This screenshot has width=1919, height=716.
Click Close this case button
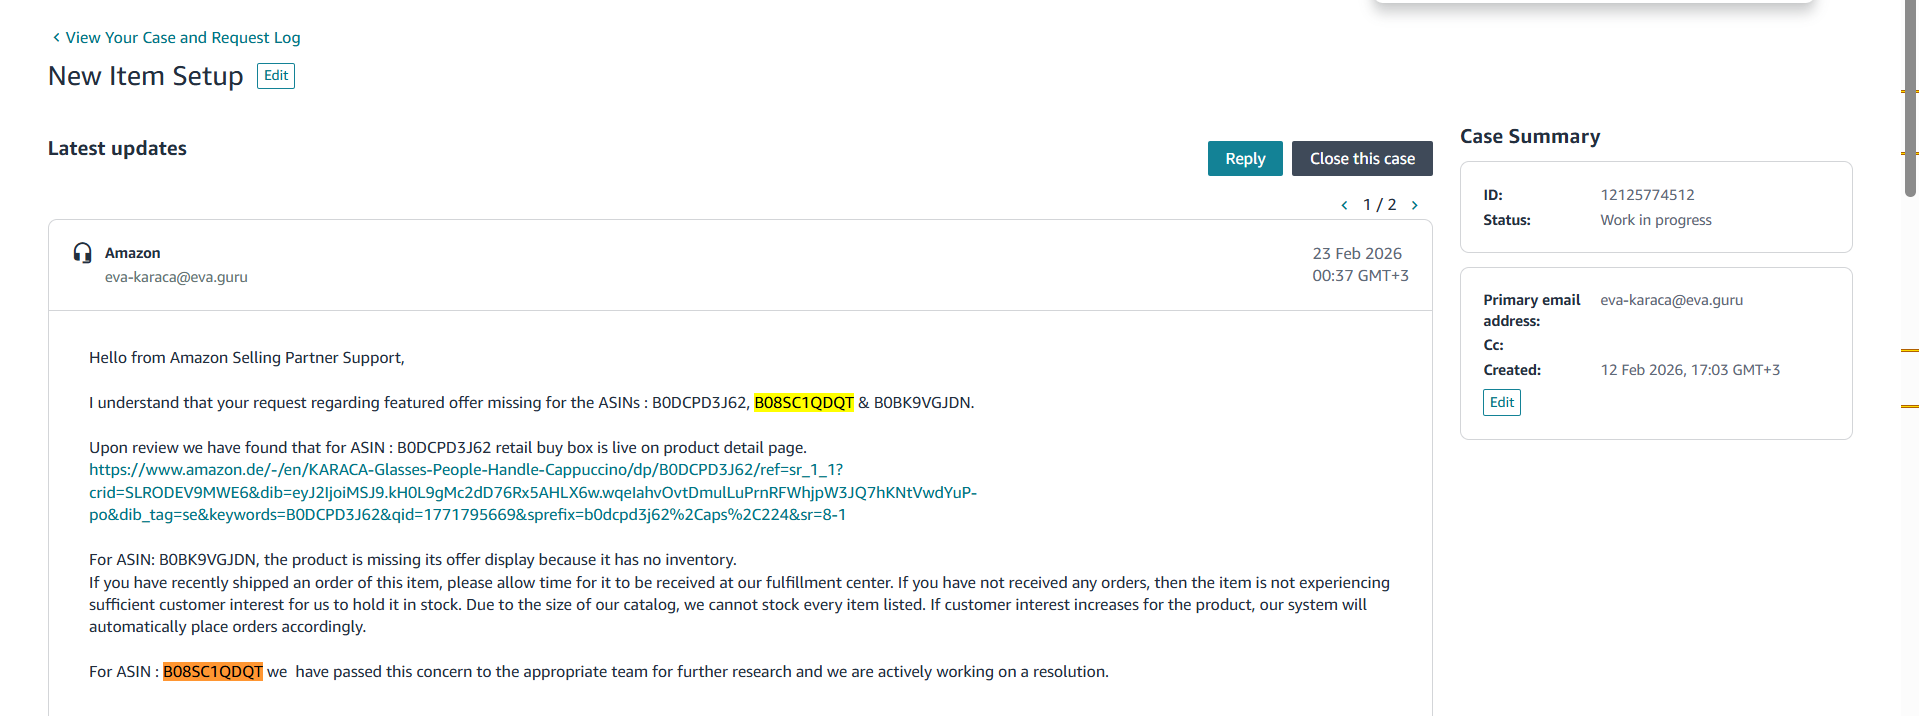1362,158
